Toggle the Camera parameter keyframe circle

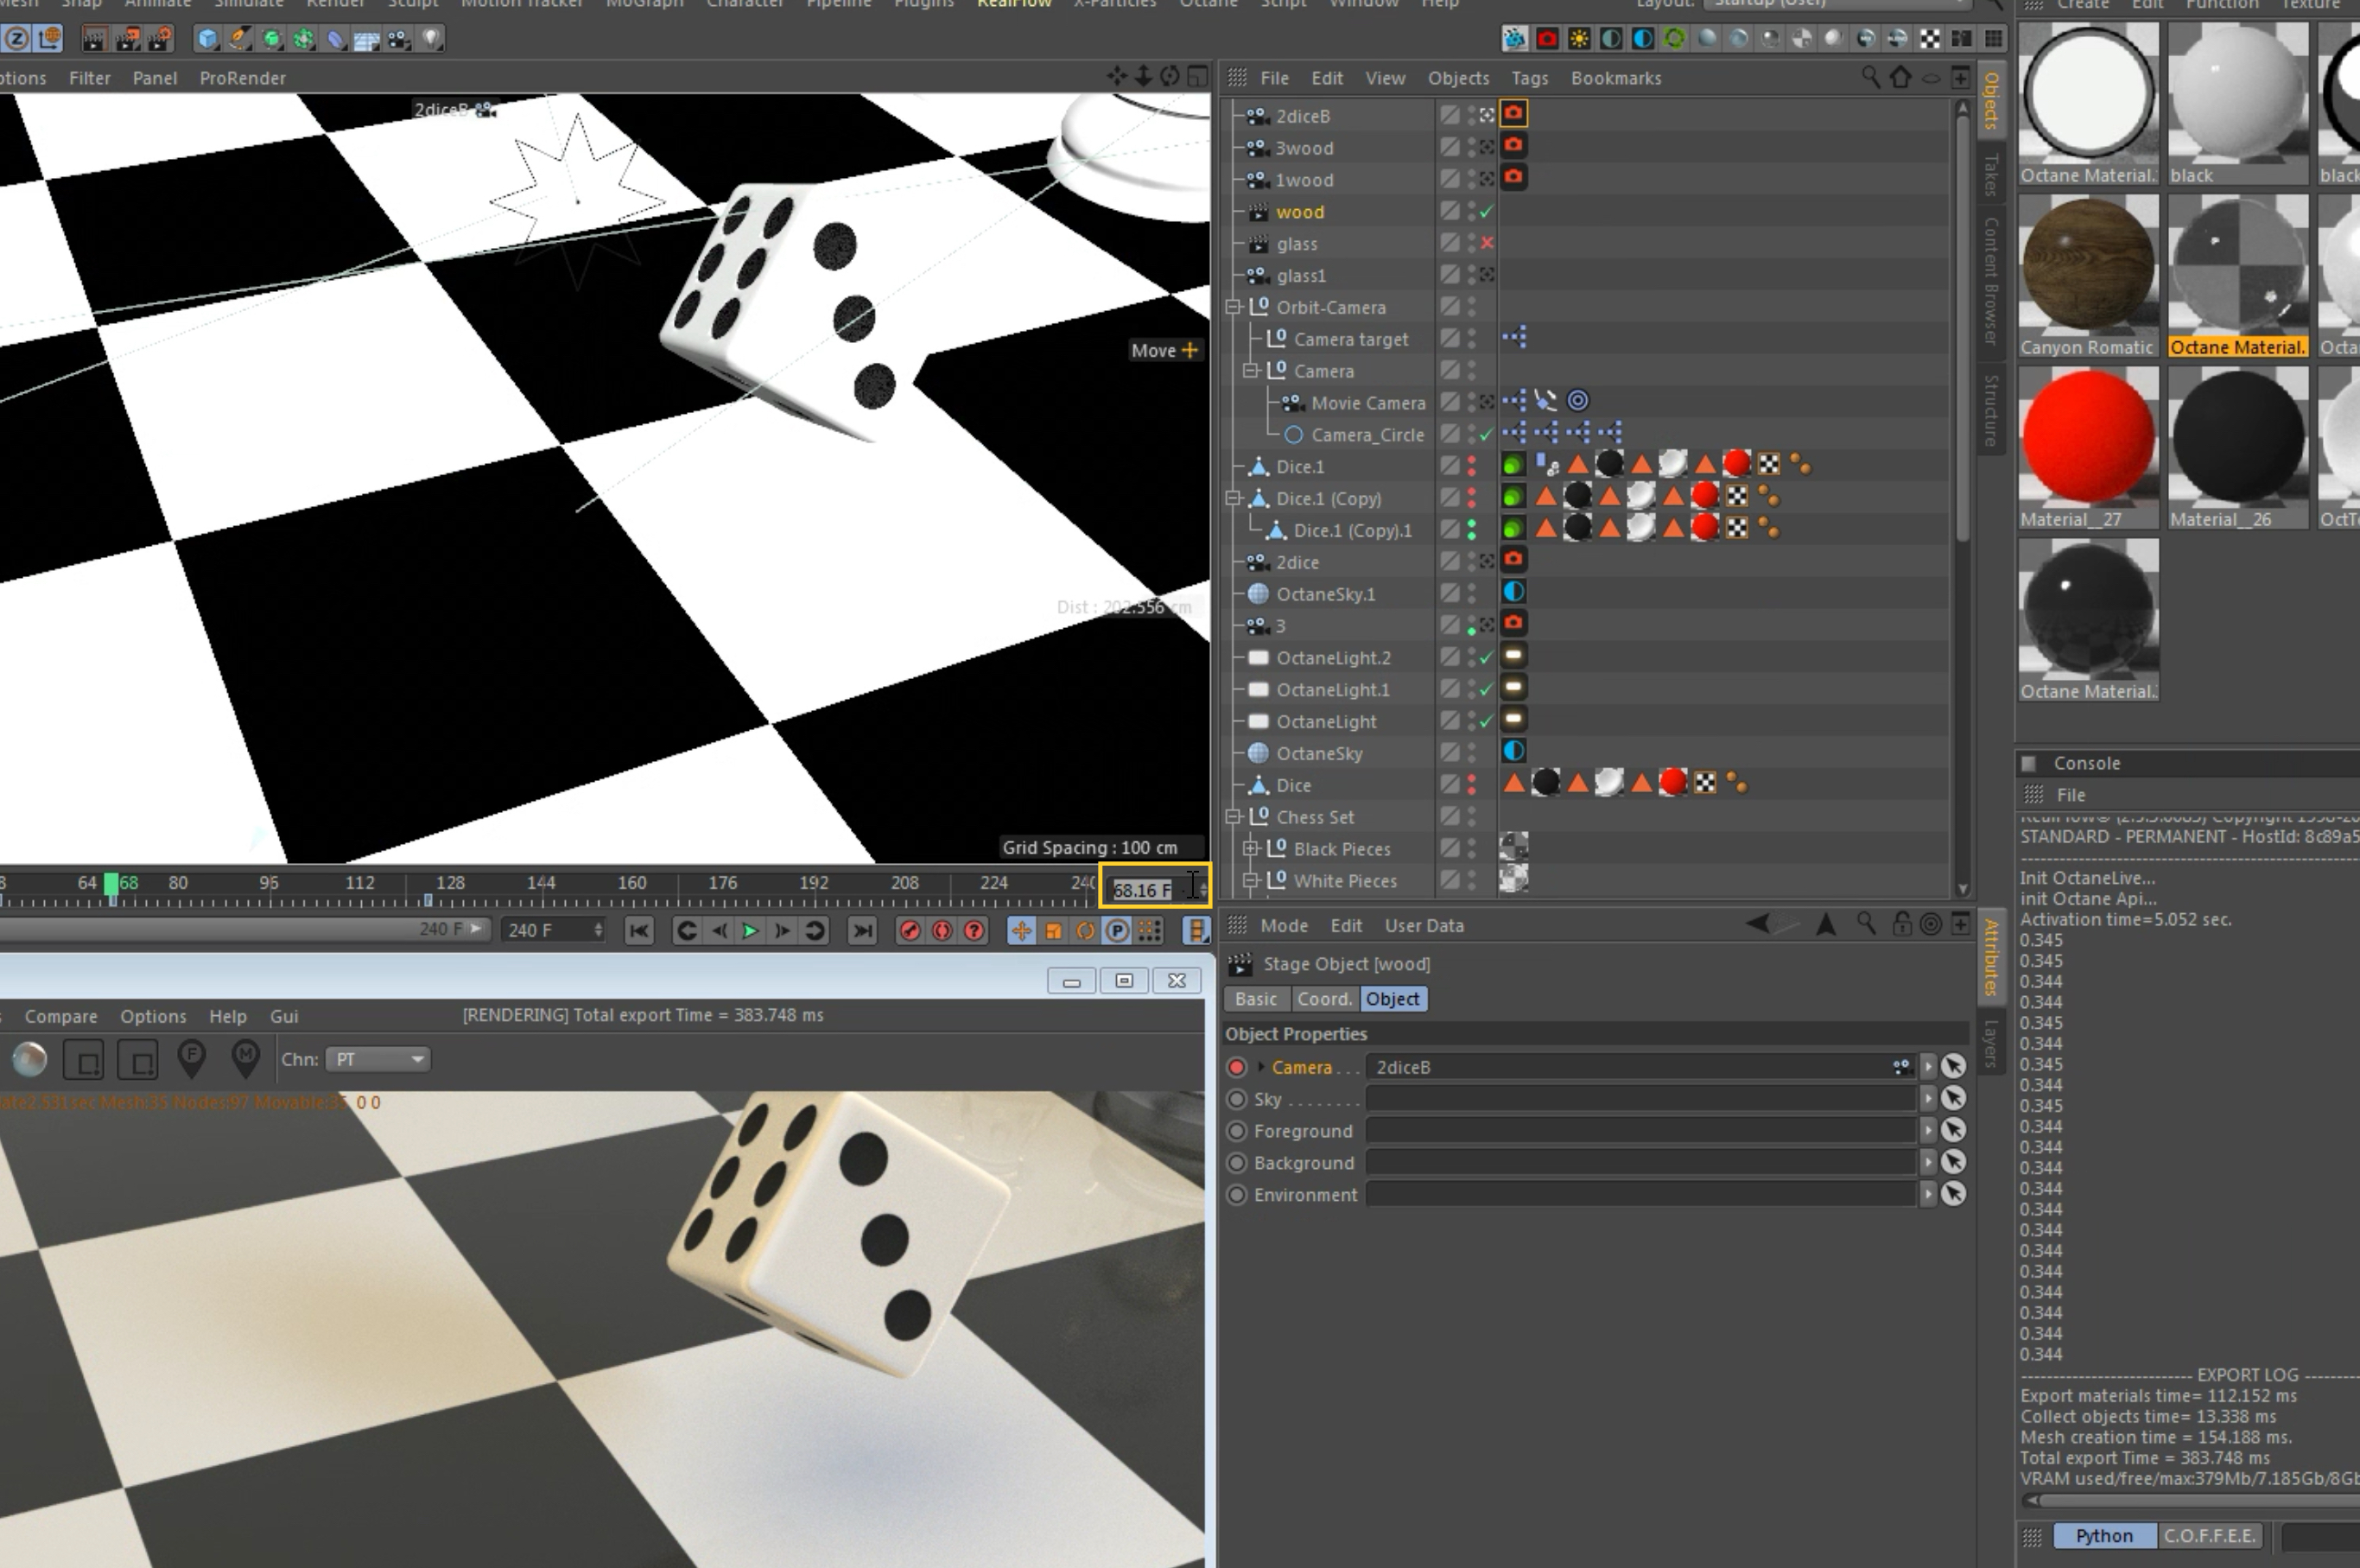(x=1237, y=1067)
